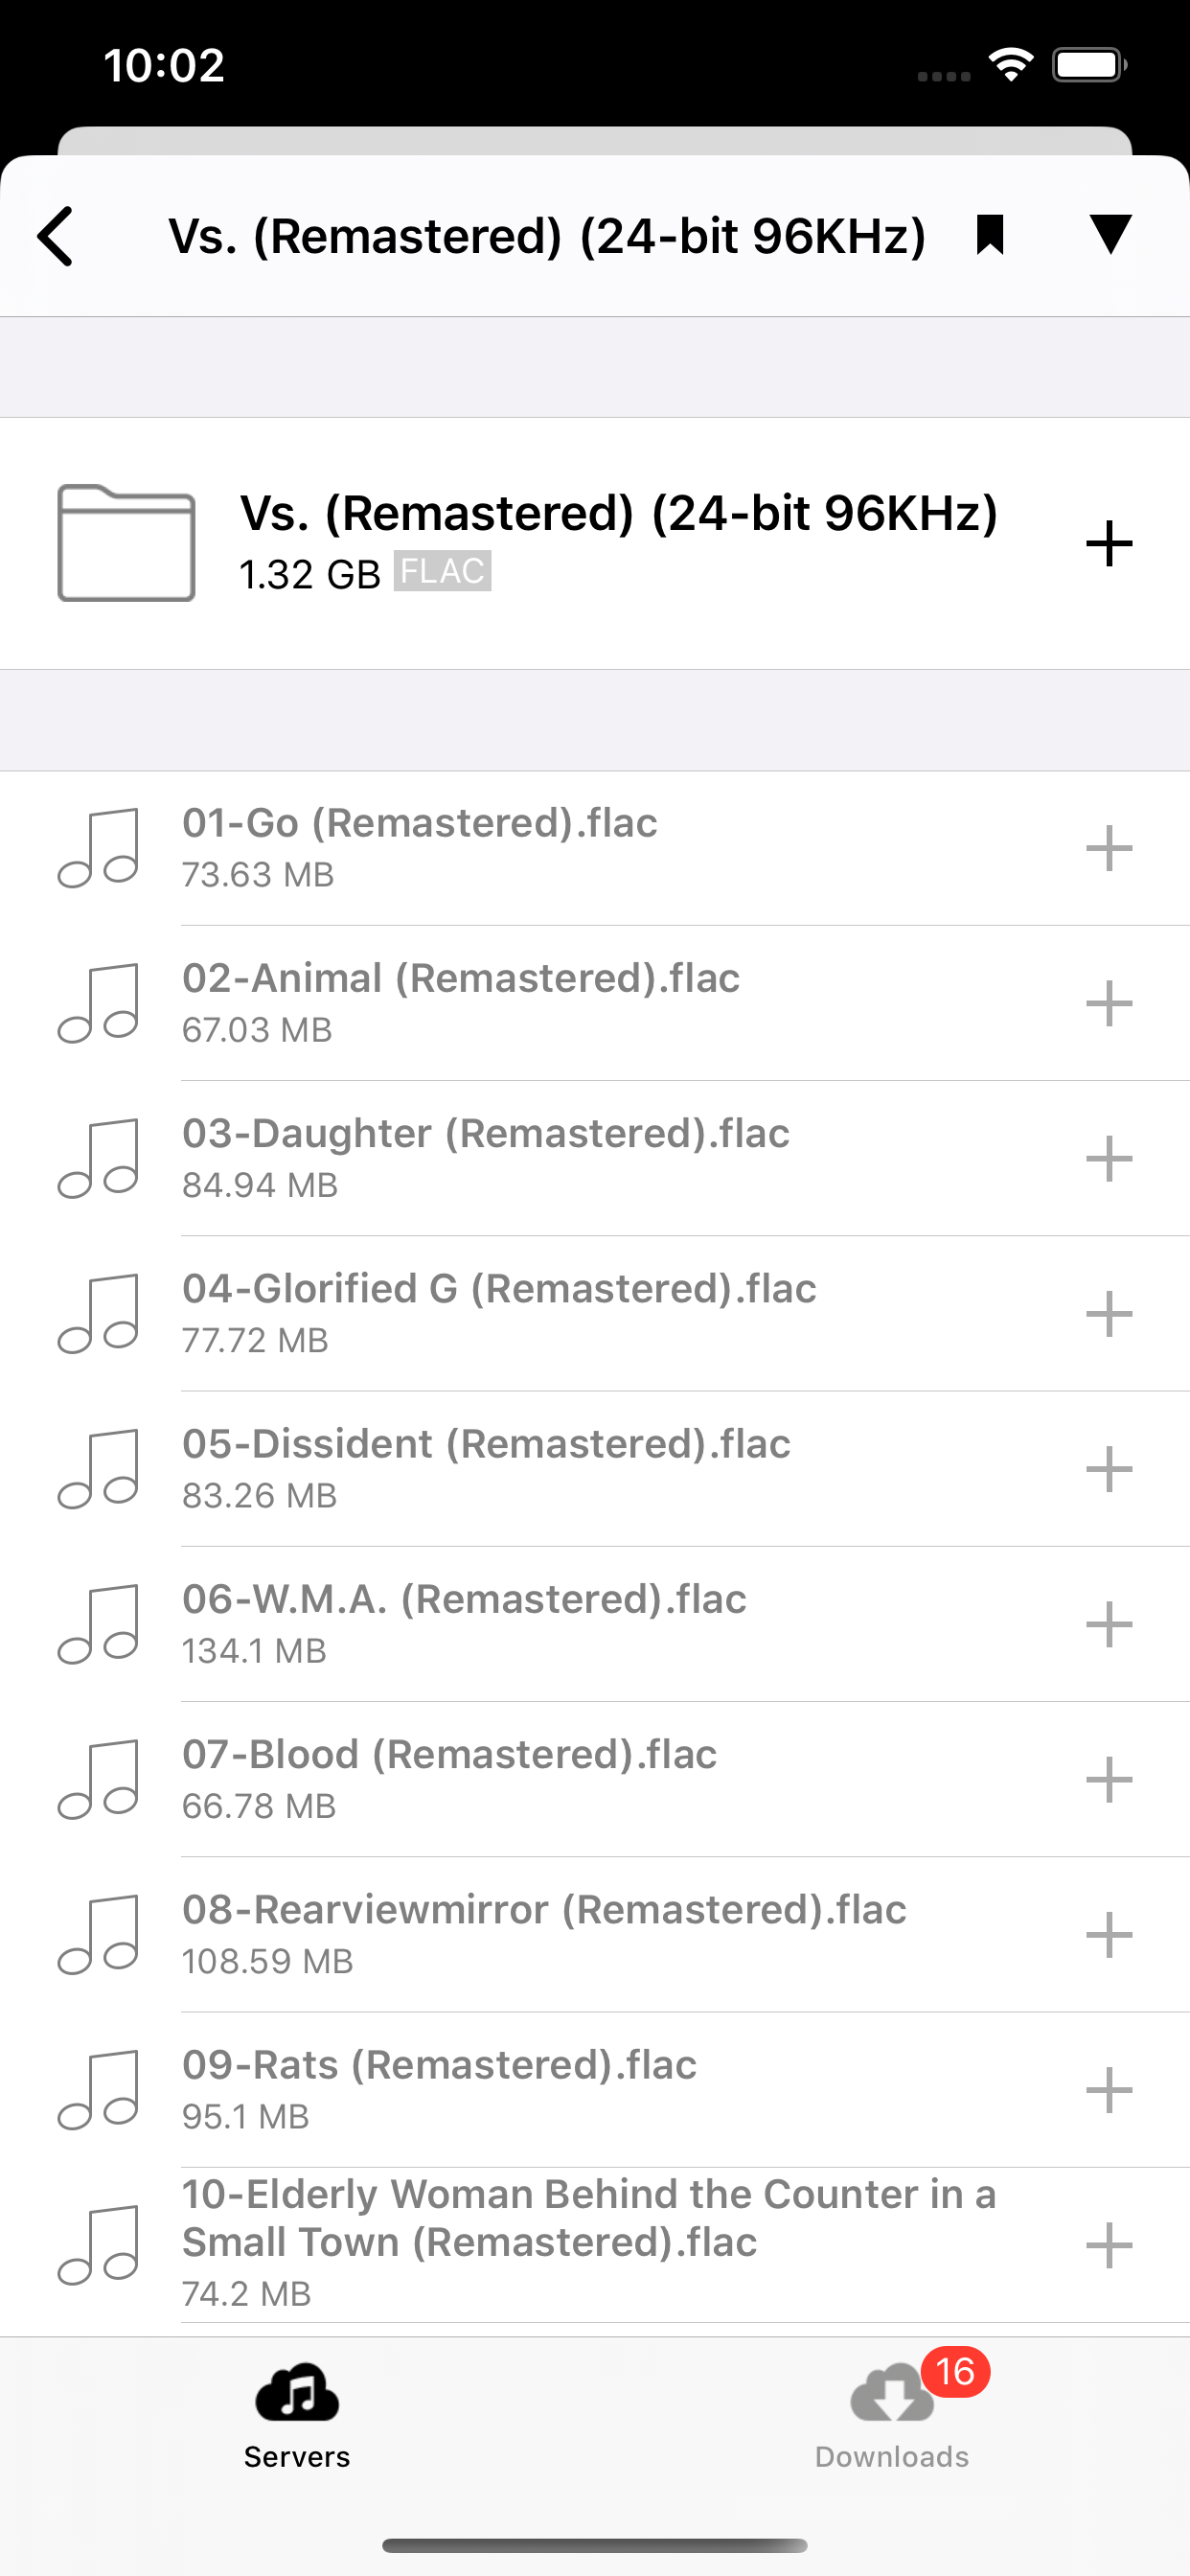Add 01-Go (Remastered).flac with plus
The height and width of the screenshot is (2576, 1190).
1108,849
